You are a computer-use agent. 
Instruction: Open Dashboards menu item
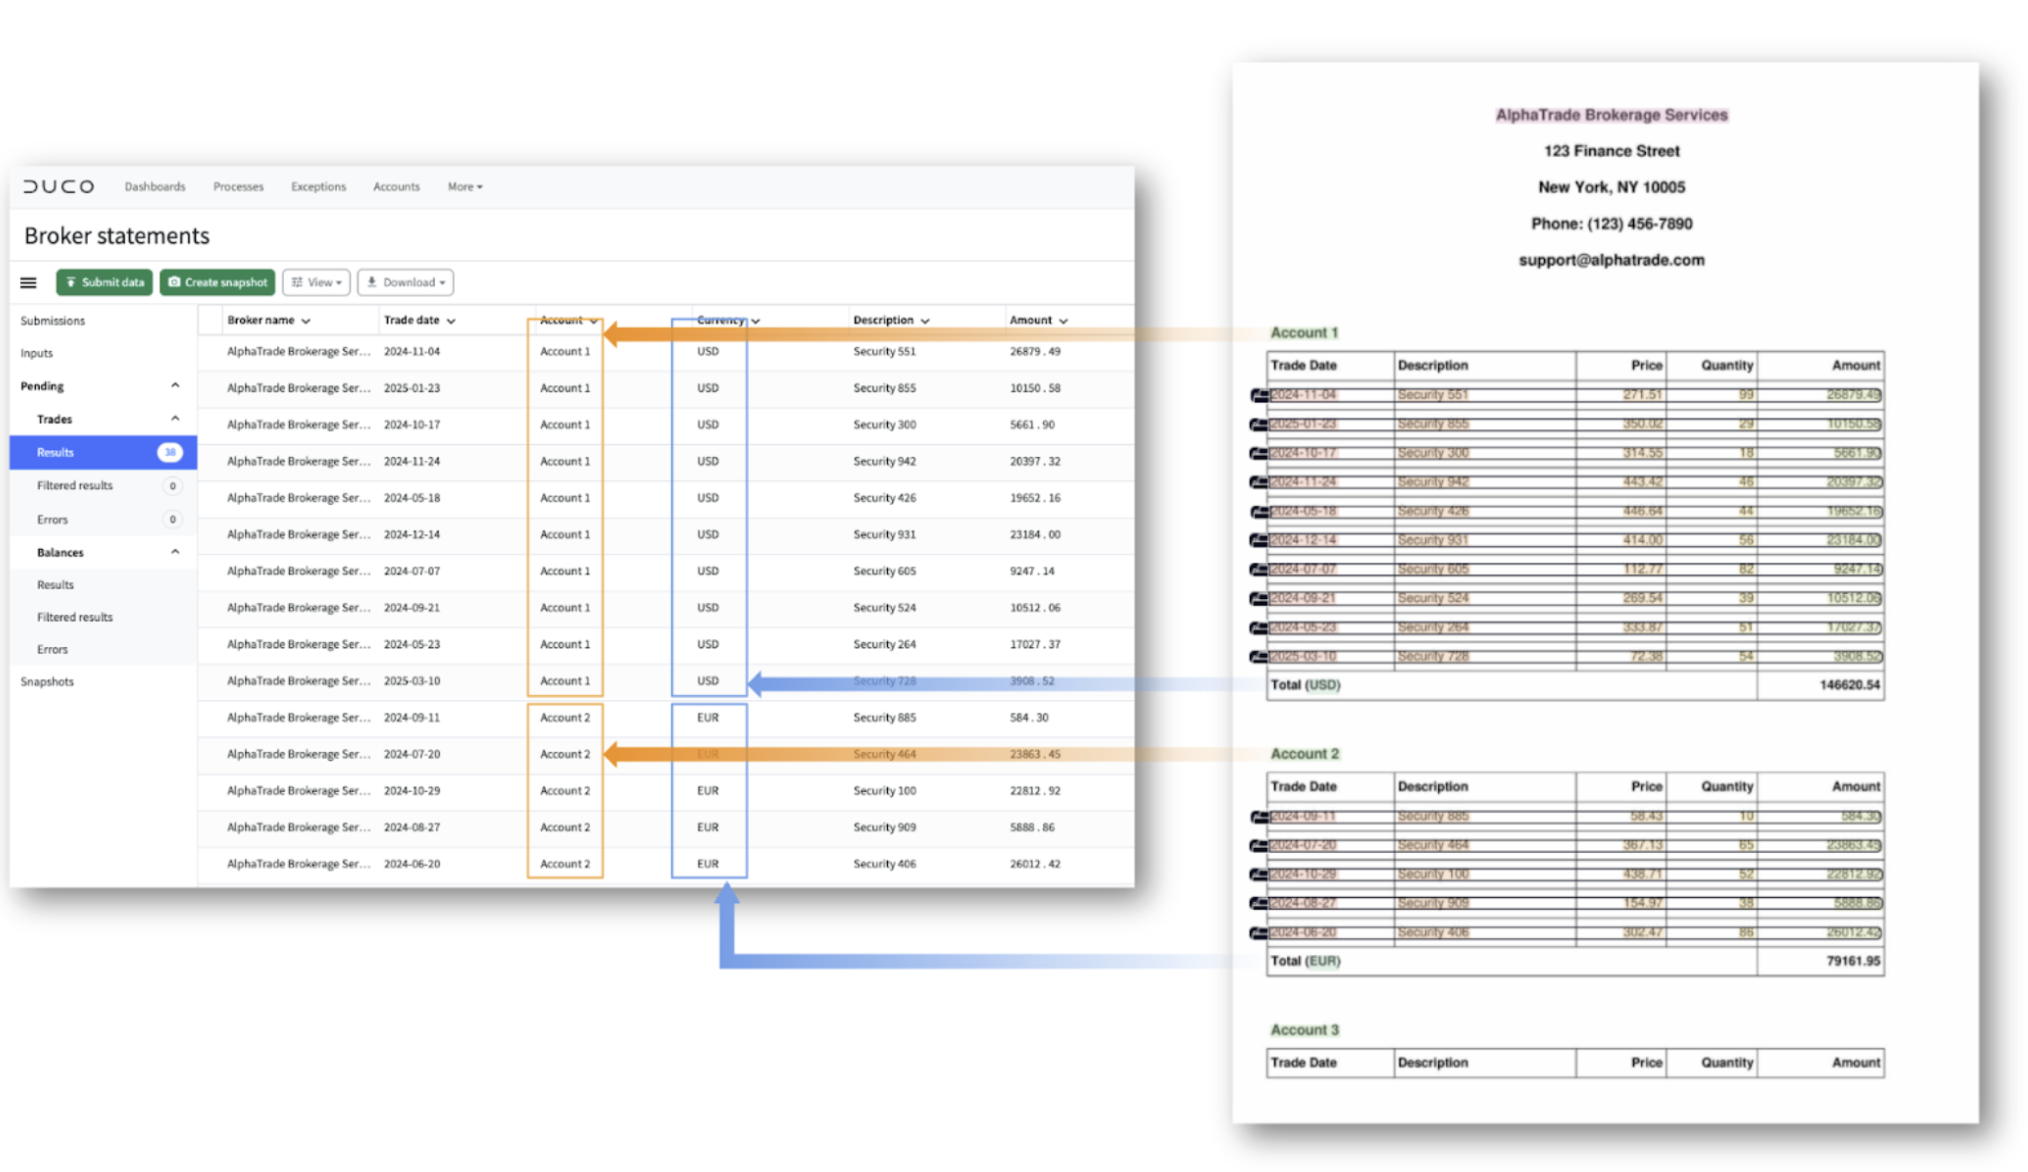point(155,187)
